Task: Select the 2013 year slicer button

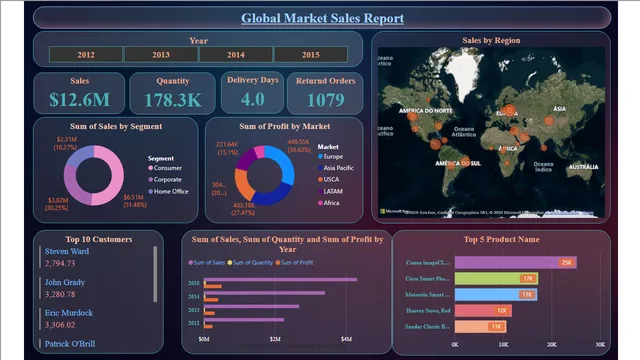Action: click(161, 55)
